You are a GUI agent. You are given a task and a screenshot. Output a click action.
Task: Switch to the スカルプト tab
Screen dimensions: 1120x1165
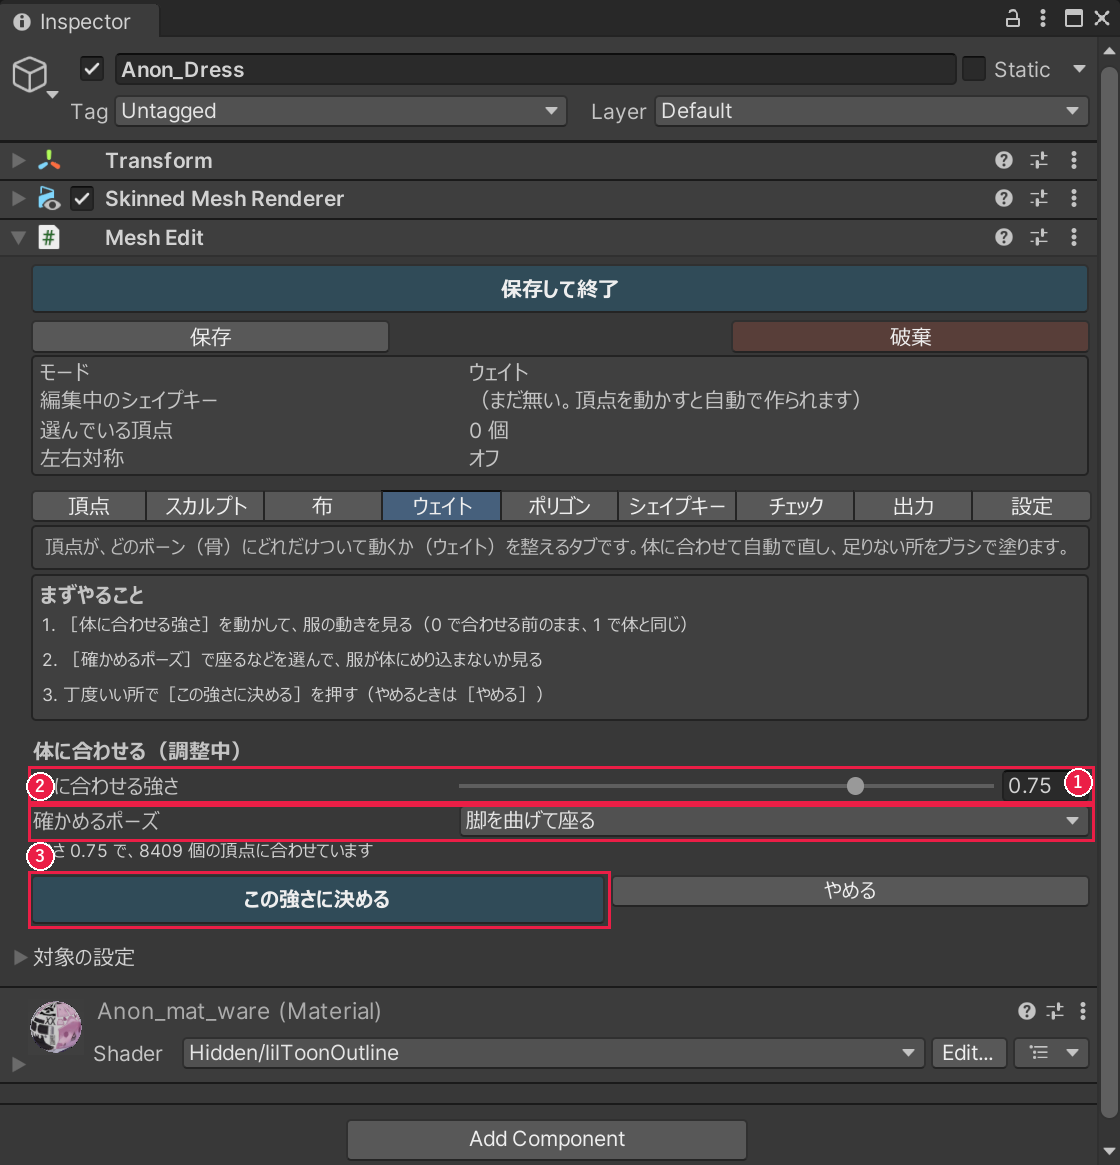point(205,506)
